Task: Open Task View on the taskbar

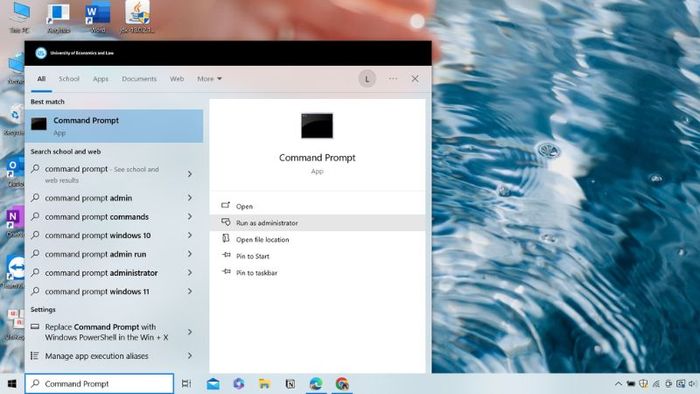Action: click(186, 384)
